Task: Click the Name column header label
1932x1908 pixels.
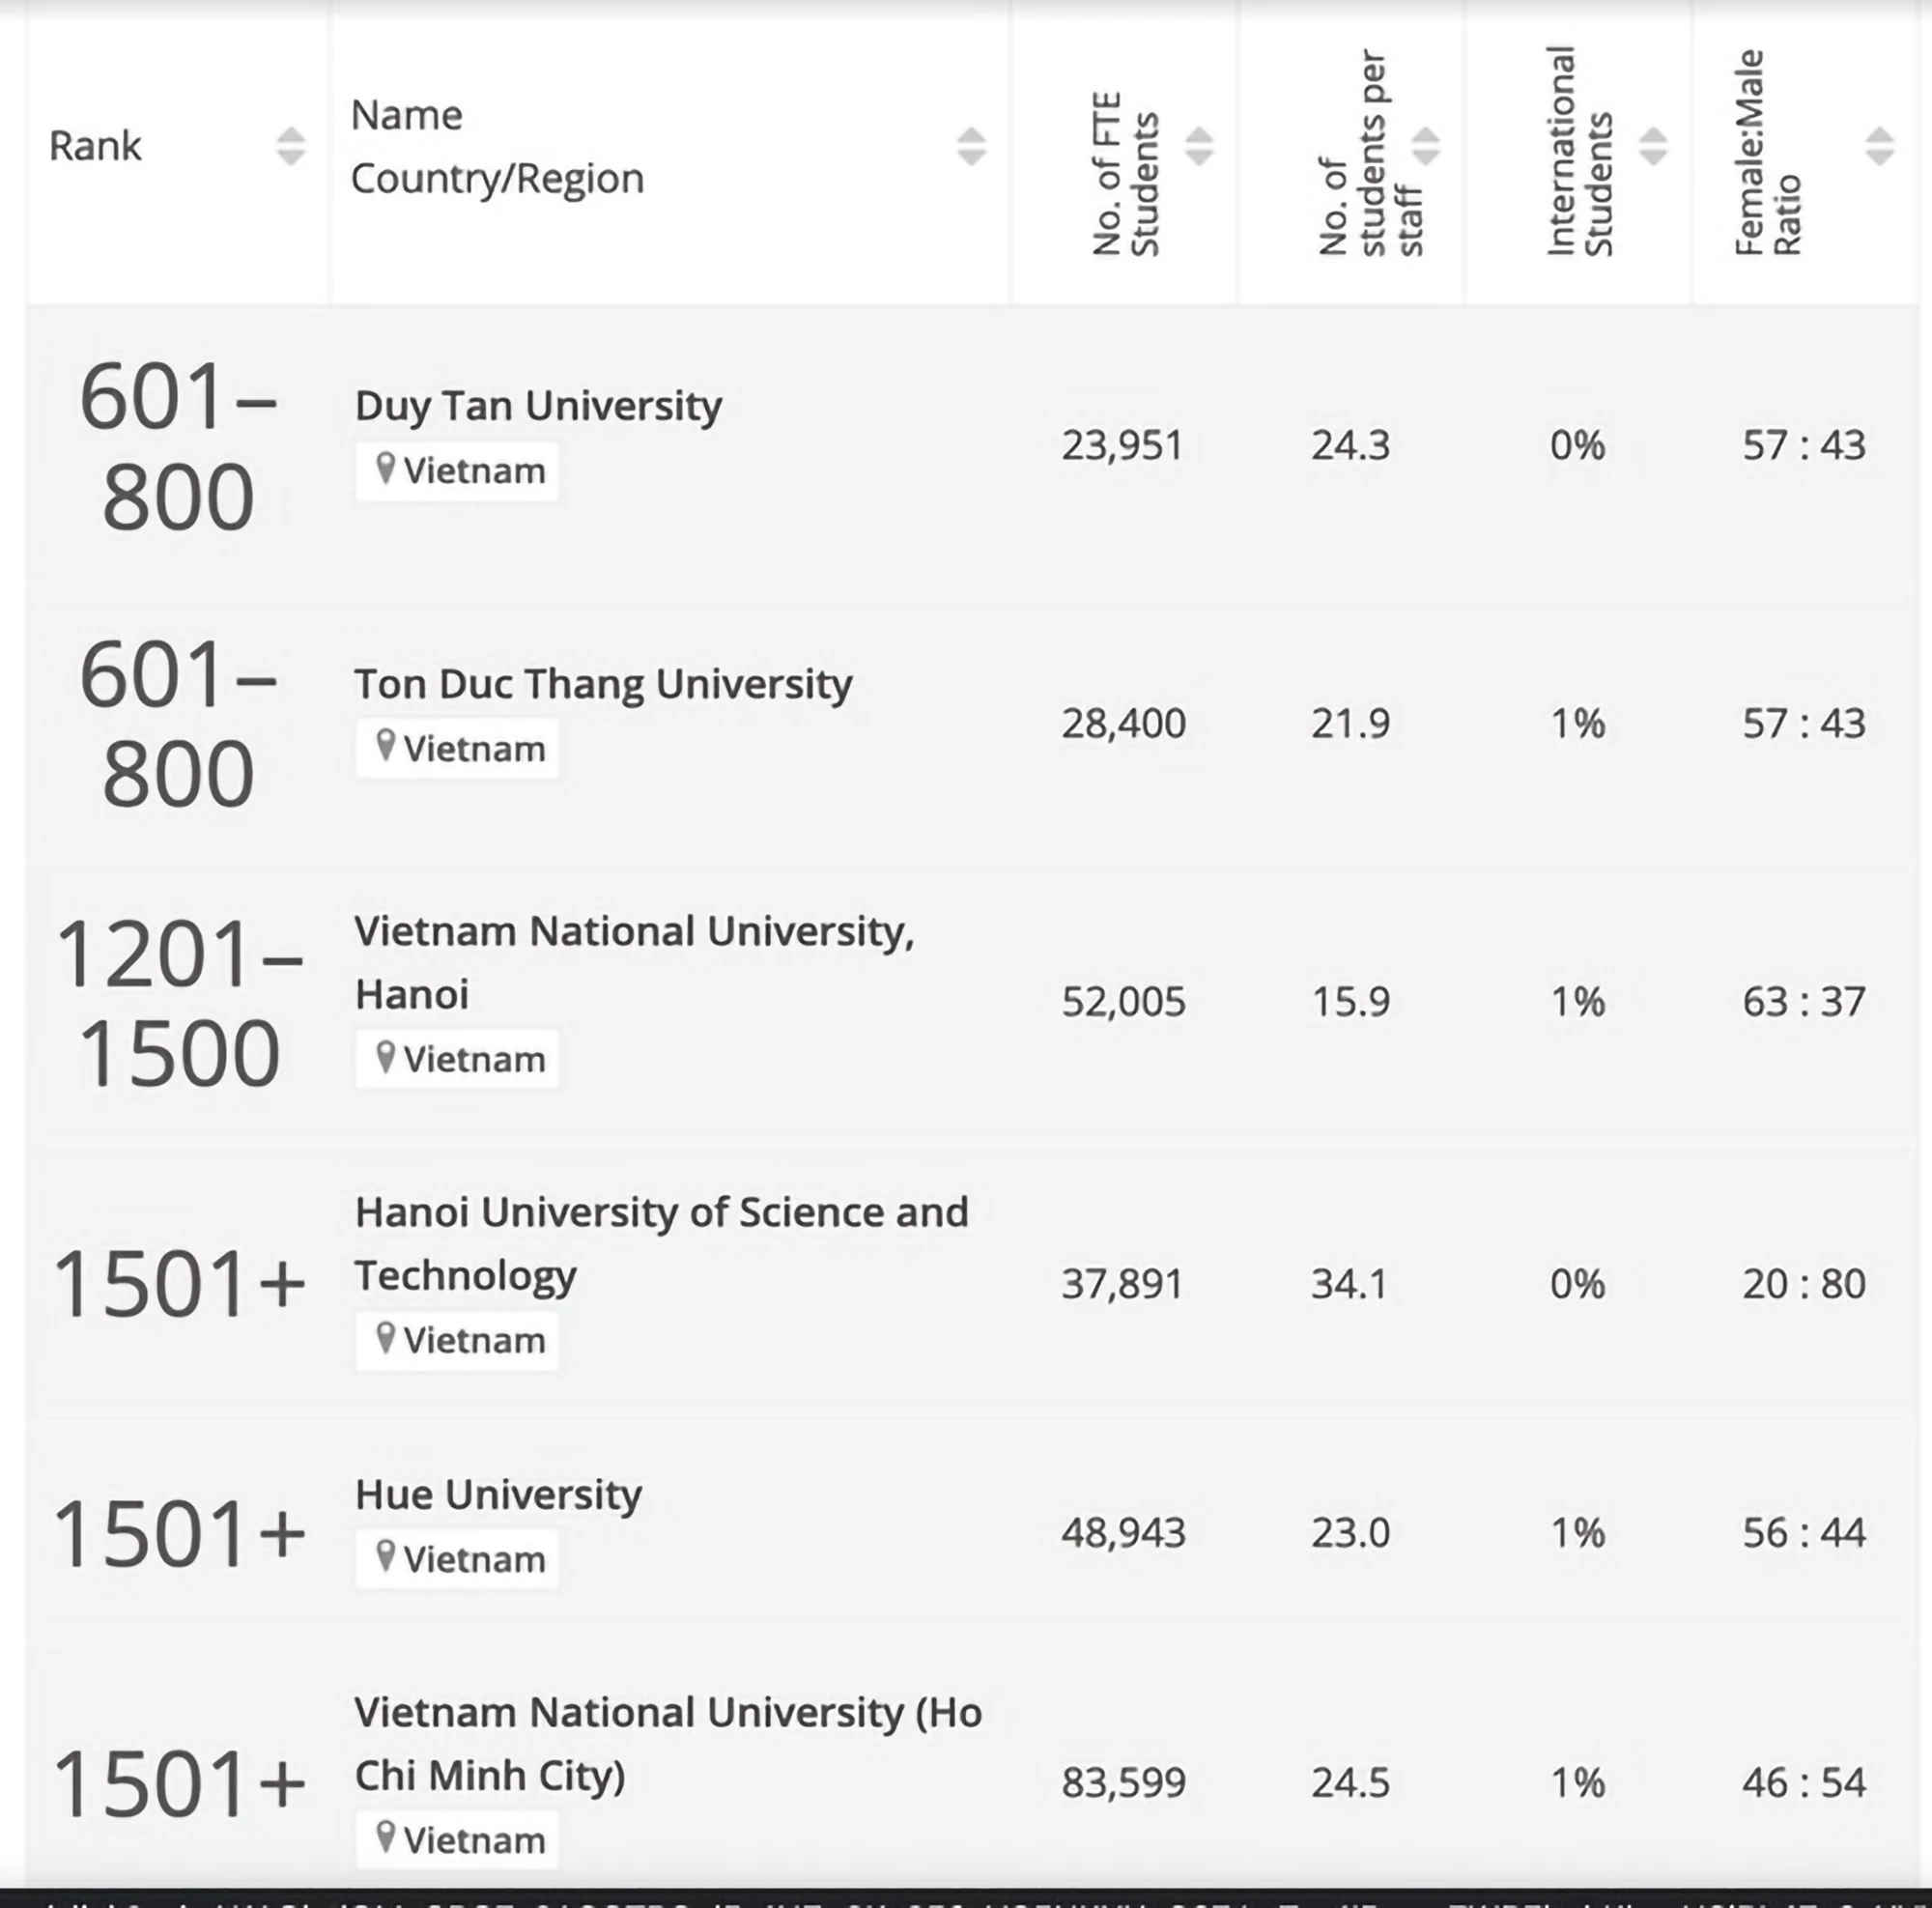Action: coord(406,116)
